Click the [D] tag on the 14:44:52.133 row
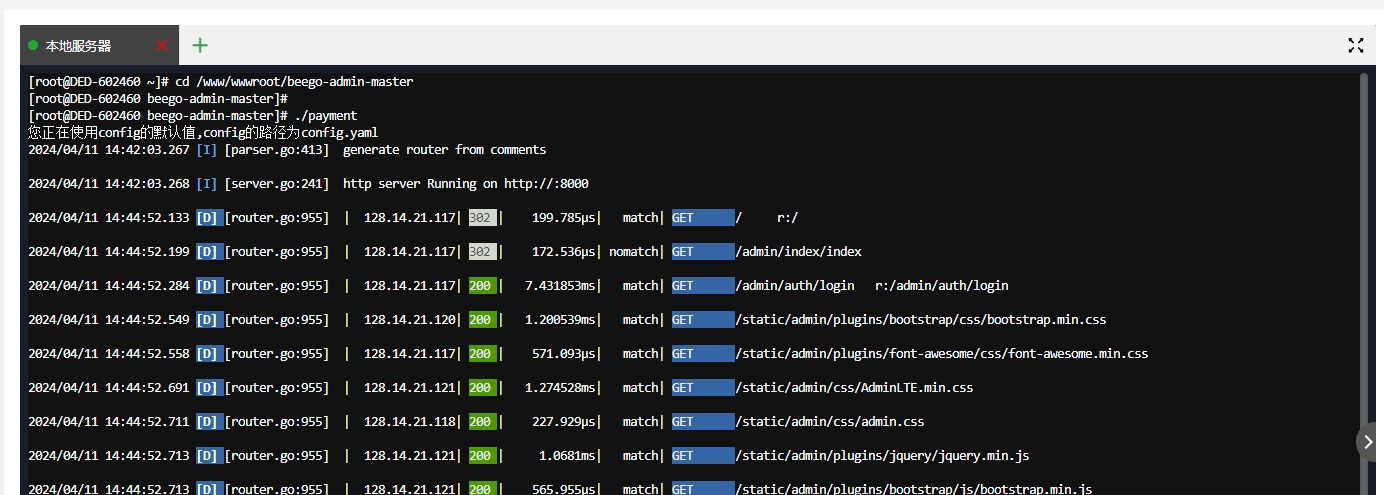This screenshot has height=495, width=1384. (x=210, y=218)
